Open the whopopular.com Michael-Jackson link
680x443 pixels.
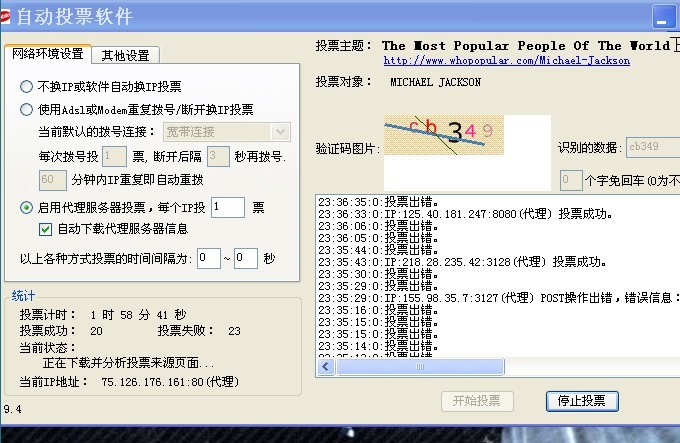coord(507,61)
